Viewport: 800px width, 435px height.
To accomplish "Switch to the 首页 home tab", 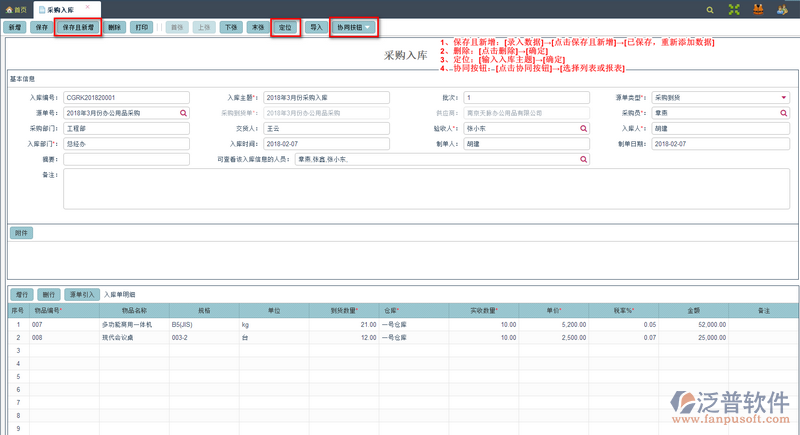I will coord(15,8).
